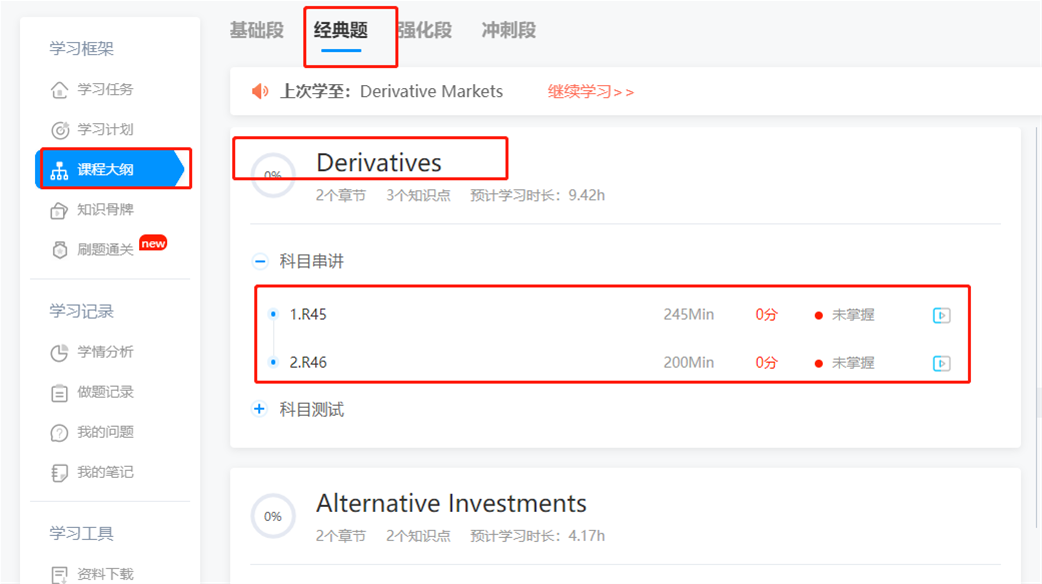Expand the 科目测试 section
Screen dimensions: 1042x584
click(259, 409)
